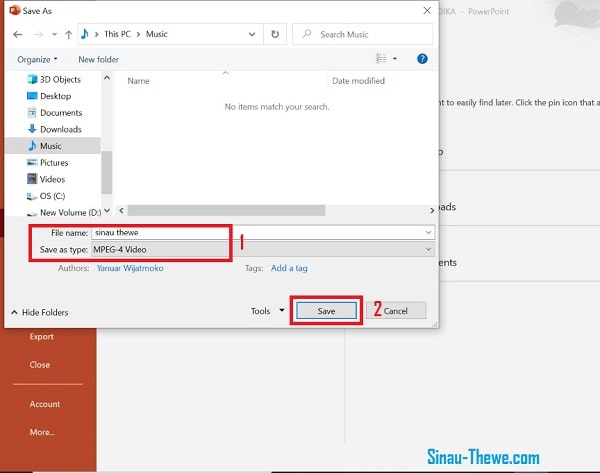
Task: Sort by the Date modified column header
Action: pyautogui.click(x=358, y=81)
